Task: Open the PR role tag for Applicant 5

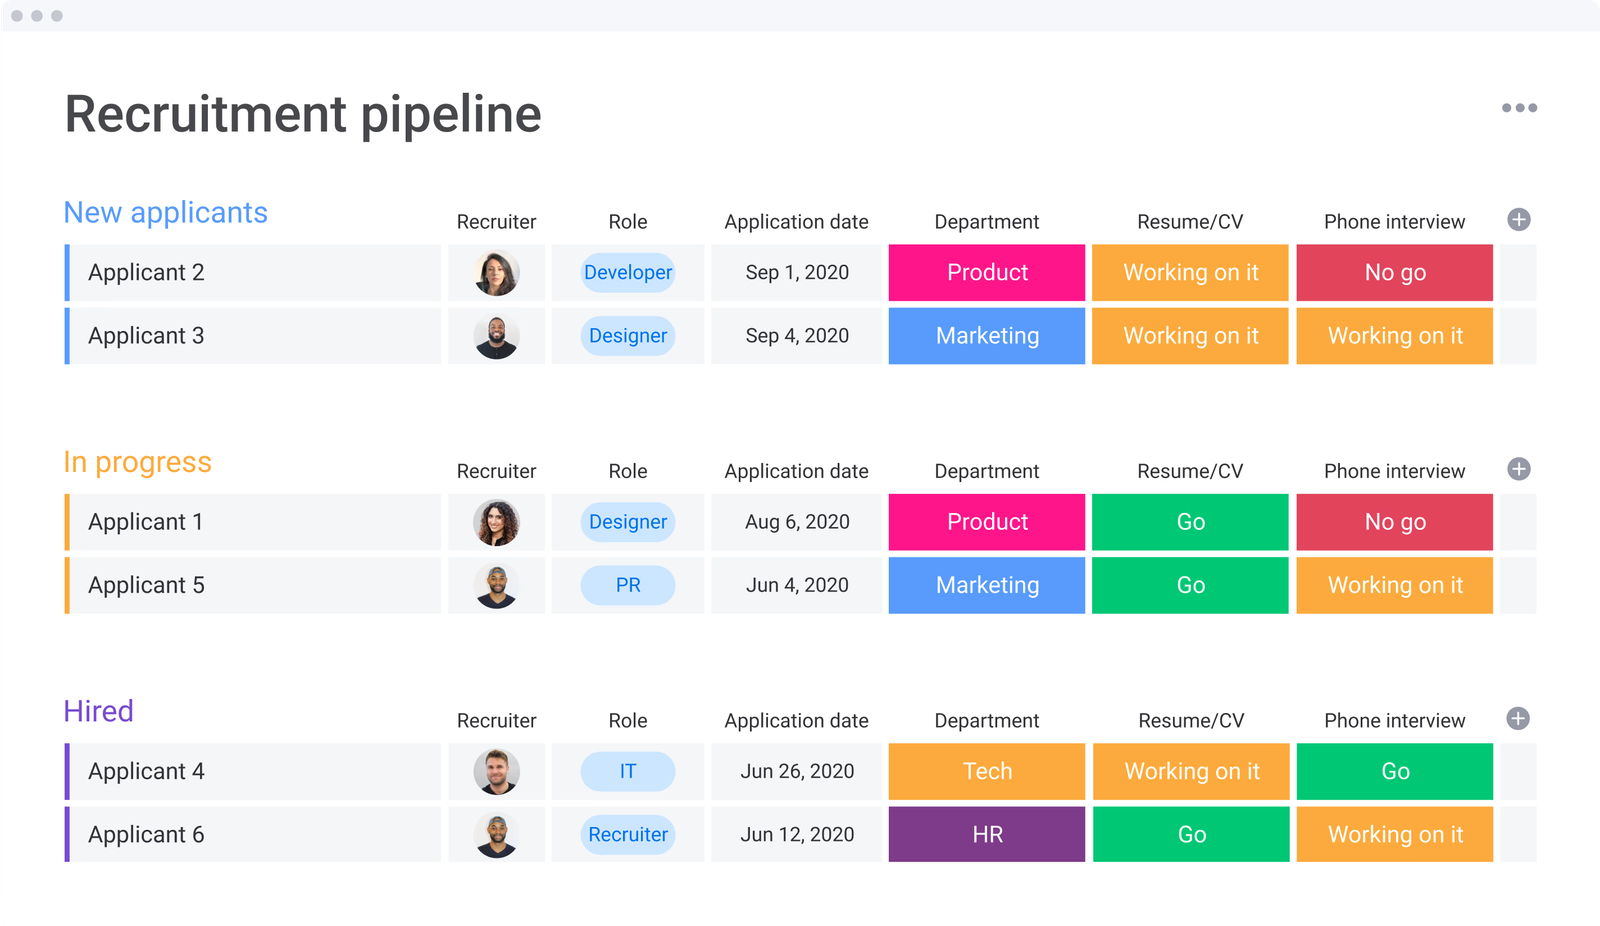Action: pos(627,585)
